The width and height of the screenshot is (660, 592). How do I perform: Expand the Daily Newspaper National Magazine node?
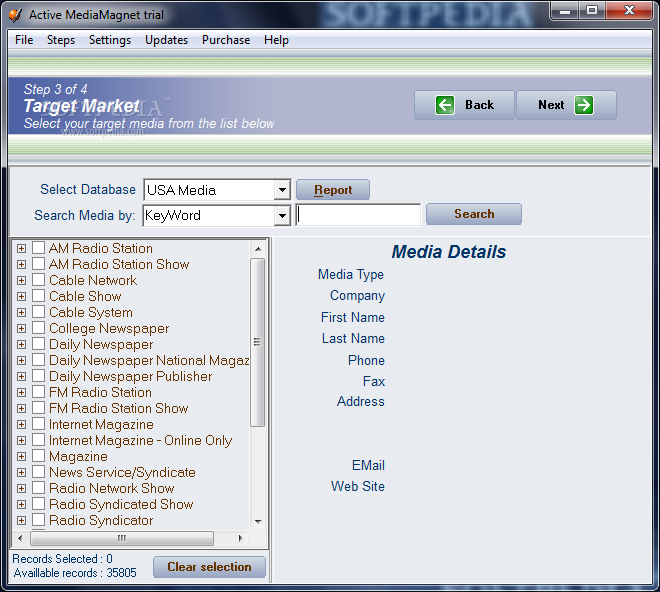pos(21,360)
